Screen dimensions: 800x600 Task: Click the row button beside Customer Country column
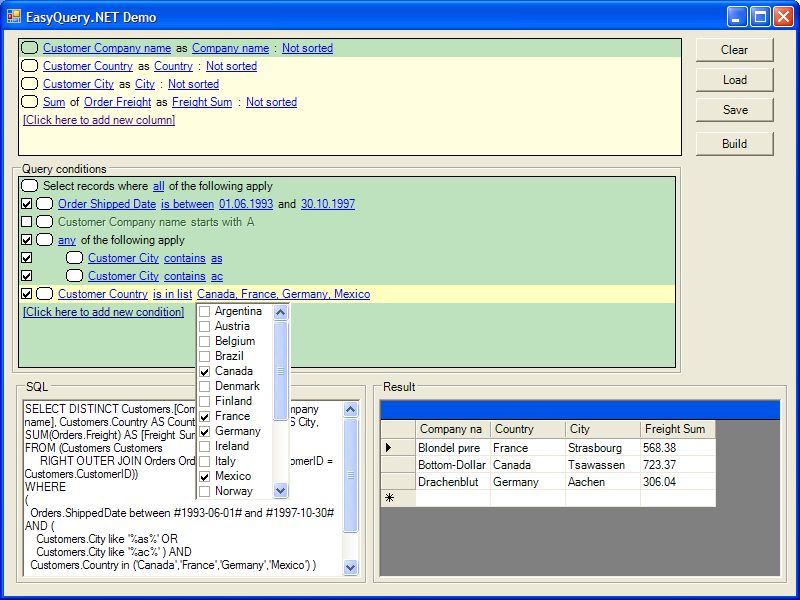pyautogui.click(x=30, y=66)
